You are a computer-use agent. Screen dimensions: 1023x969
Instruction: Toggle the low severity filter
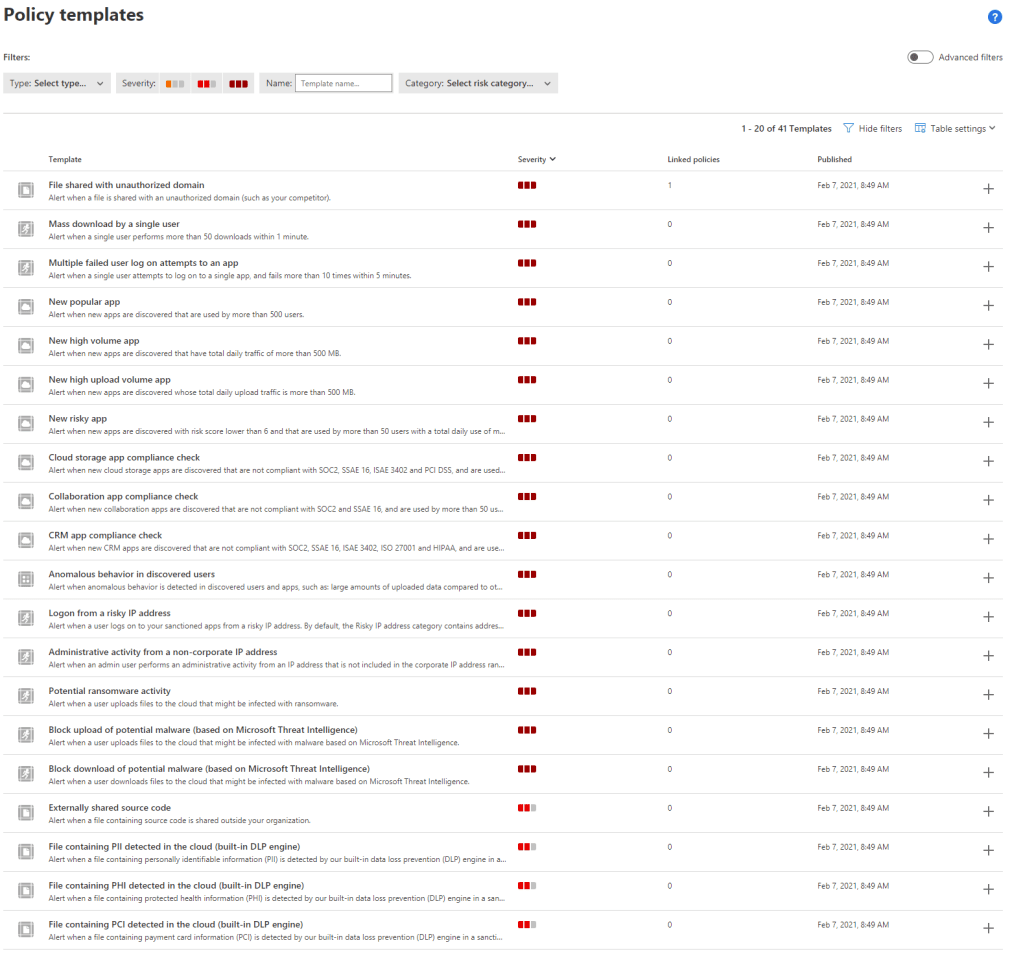coord(175,84)
